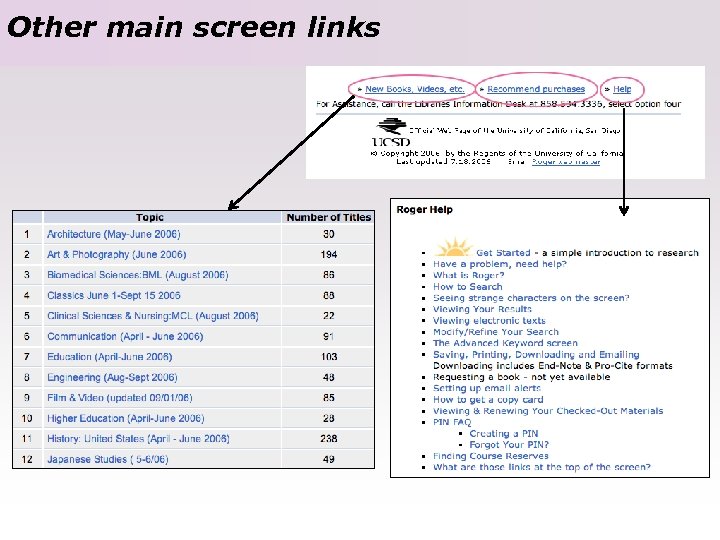Click the Number of Titles column header
The height and width of the screenshot is (540, 720).
(x=329, y=217)
